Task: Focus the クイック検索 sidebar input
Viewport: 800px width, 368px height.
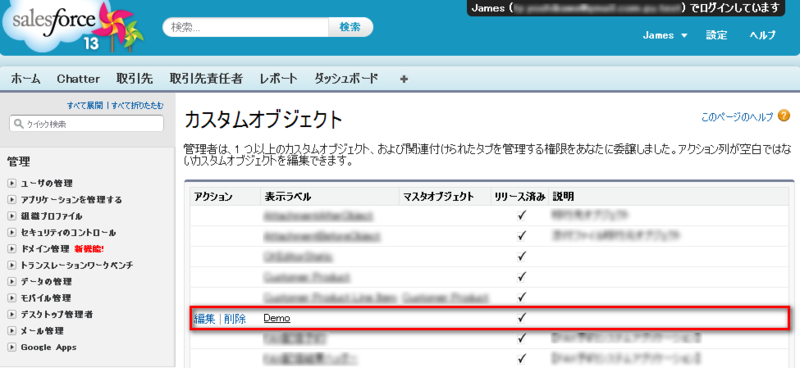Action: 86,124
